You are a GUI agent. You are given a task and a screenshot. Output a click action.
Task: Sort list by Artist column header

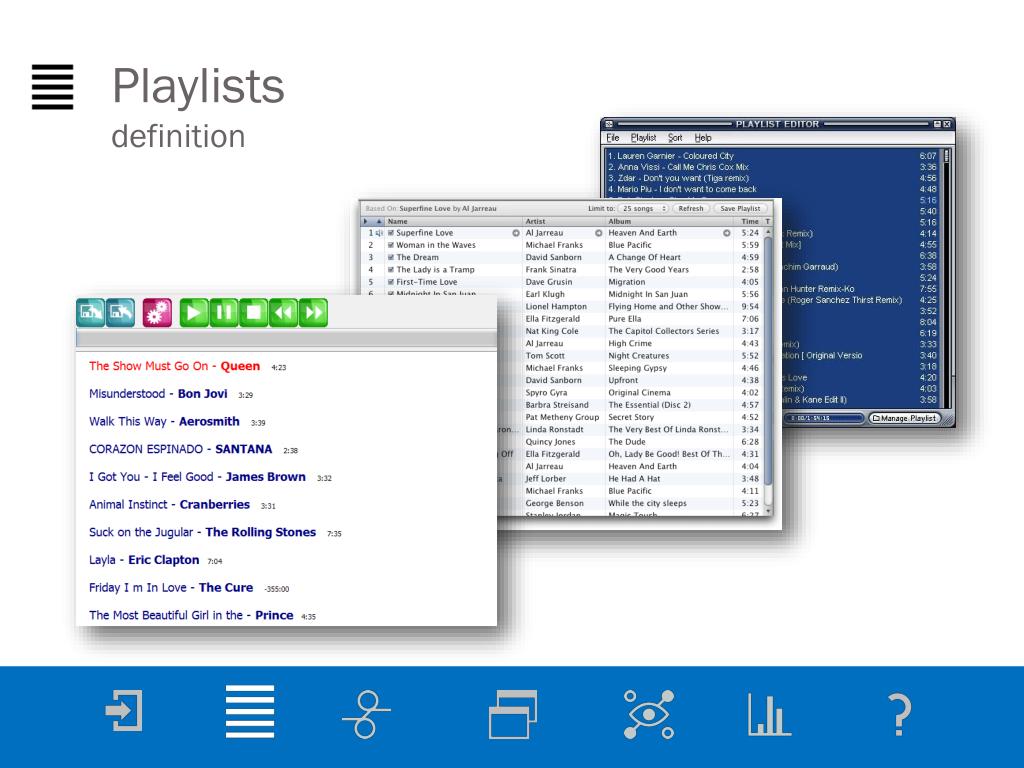click(x=564, y=221)
